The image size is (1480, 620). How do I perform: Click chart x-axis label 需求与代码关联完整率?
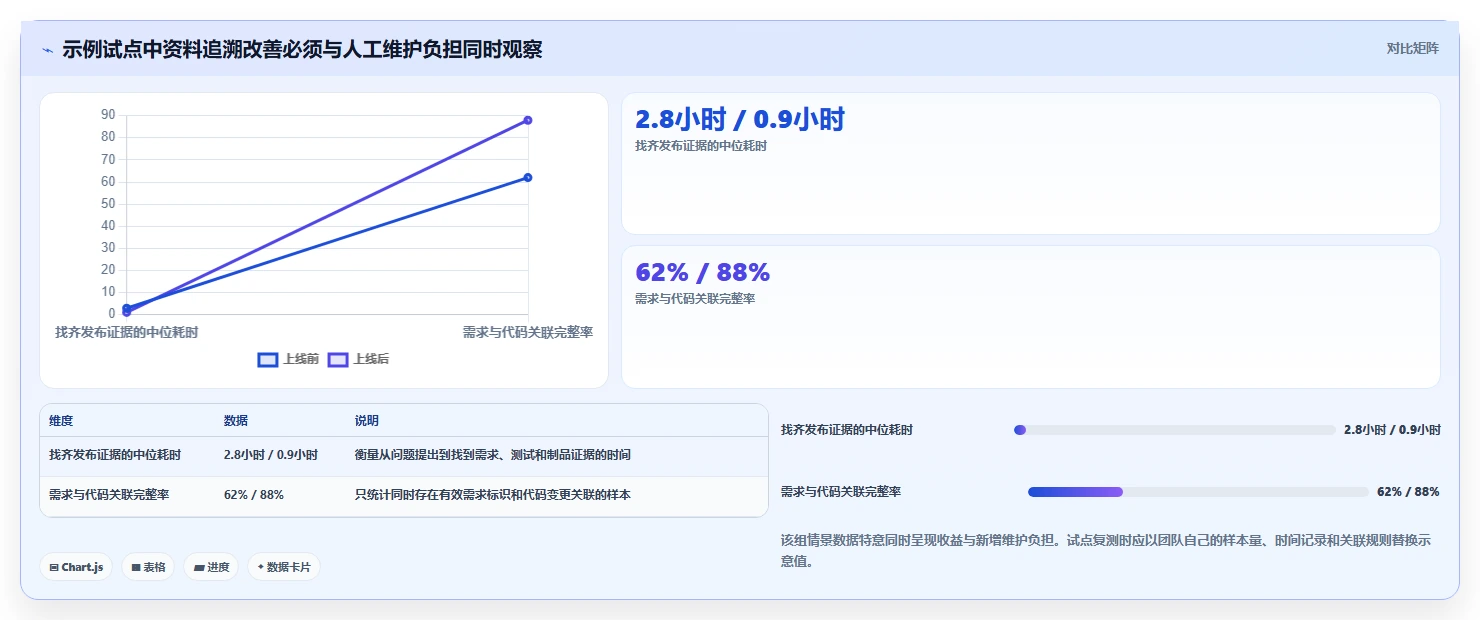pos(528,332)
